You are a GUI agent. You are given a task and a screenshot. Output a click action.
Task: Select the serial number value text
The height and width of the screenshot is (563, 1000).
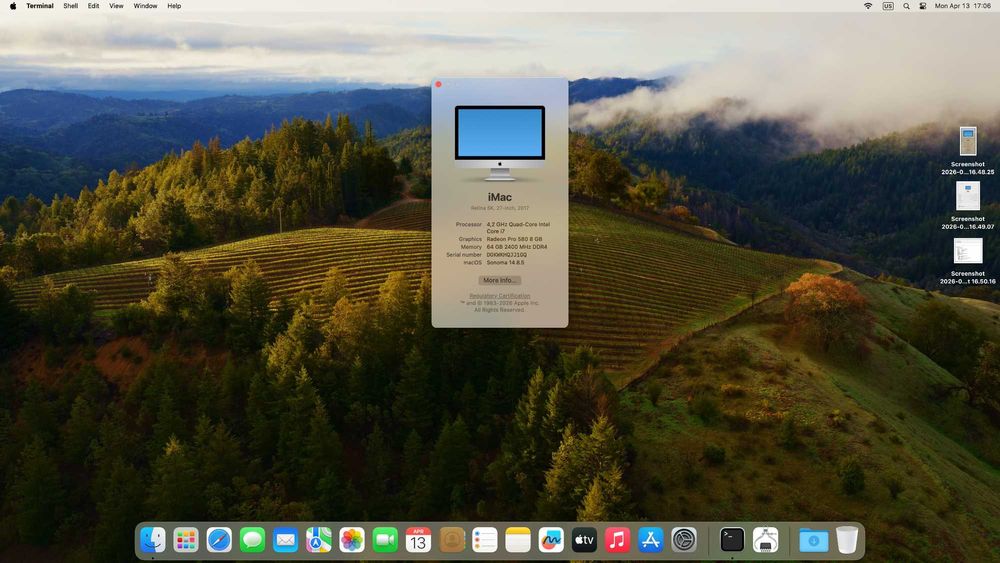pos(507,254)
